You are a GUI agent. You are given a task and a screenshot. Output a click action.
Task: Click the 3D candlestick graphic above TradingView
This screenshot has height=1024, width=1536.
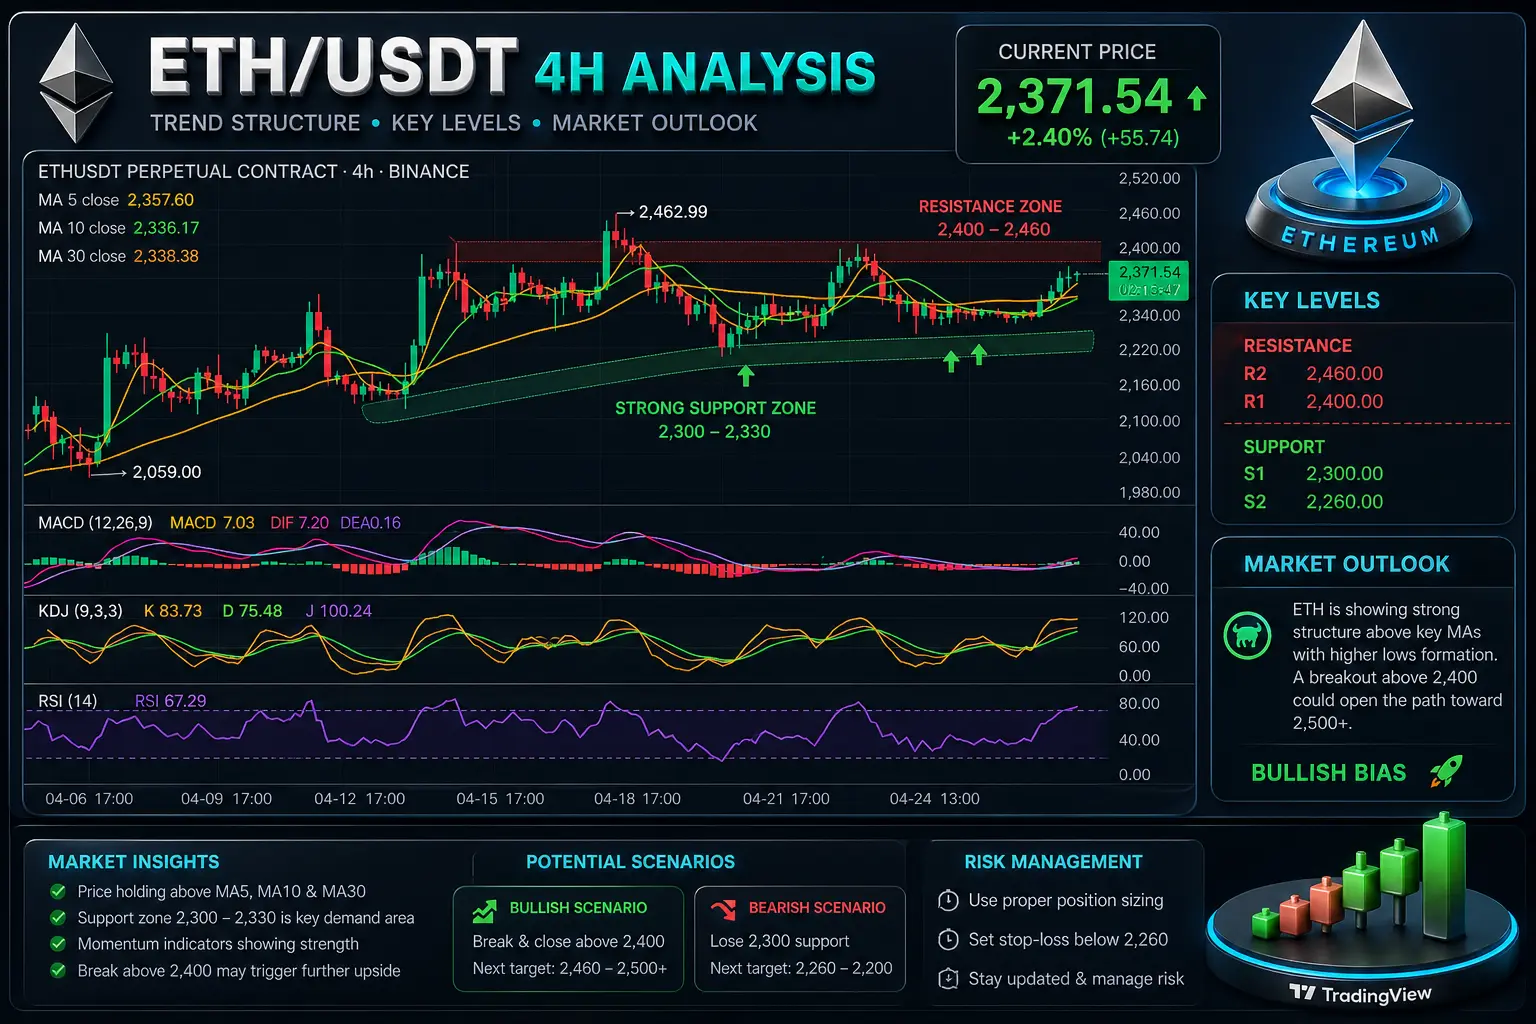(1360, 877)
